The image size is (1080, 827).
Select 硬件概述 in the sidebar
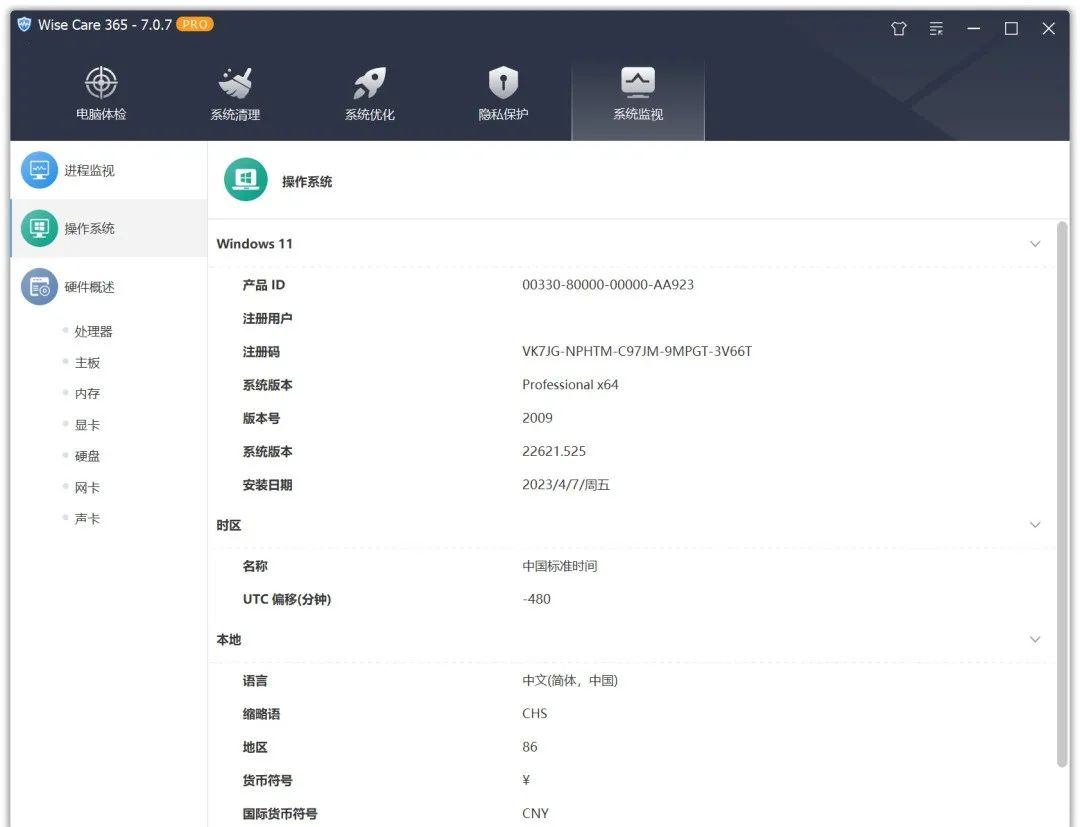pos(90,286)
